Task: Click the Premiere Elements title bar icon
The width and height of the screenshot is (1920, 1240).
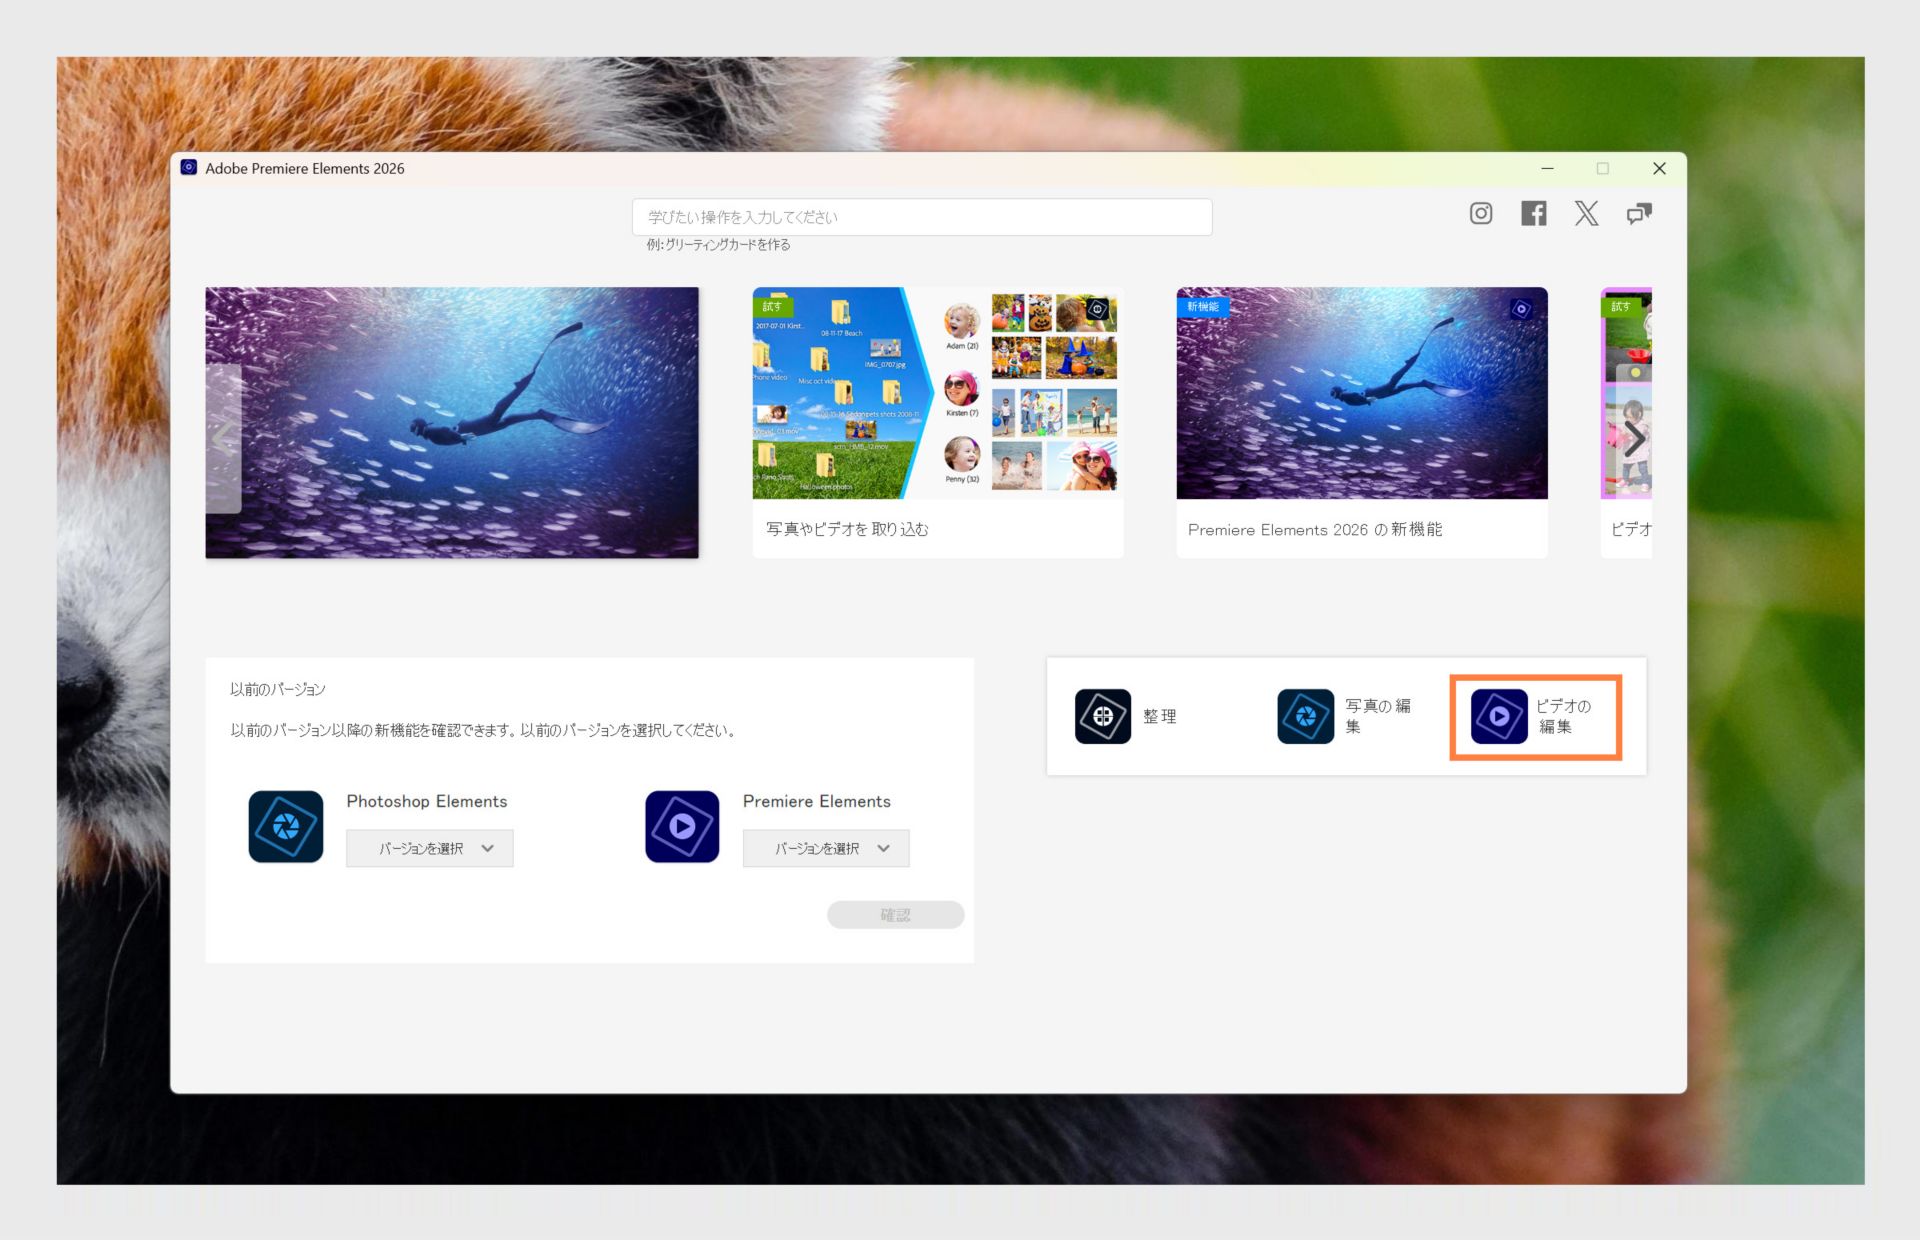Action: 187,168
